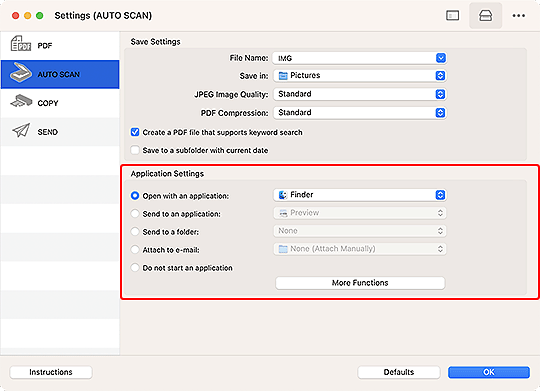Open the PDF Compression dropdown

[360, 113]
